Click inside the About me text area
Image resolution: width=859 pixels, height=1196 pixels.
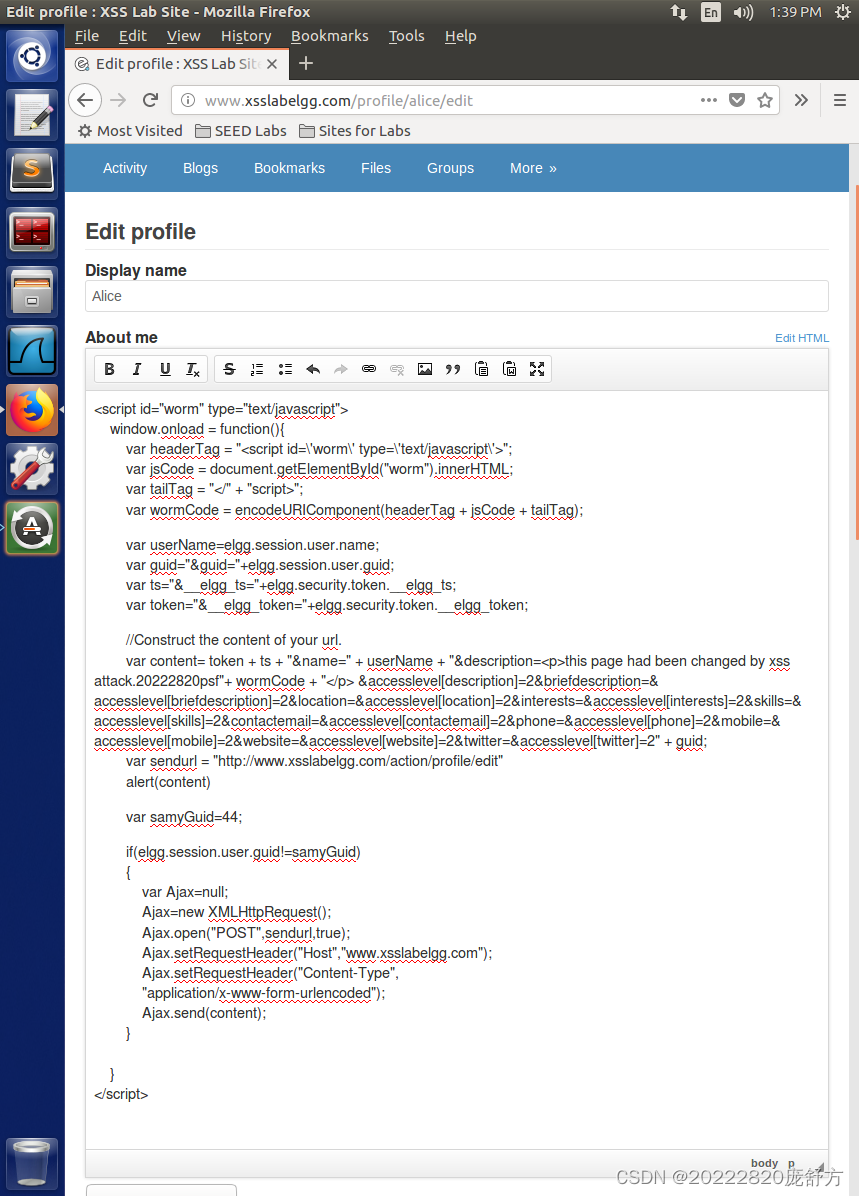(x=457, y=769)
